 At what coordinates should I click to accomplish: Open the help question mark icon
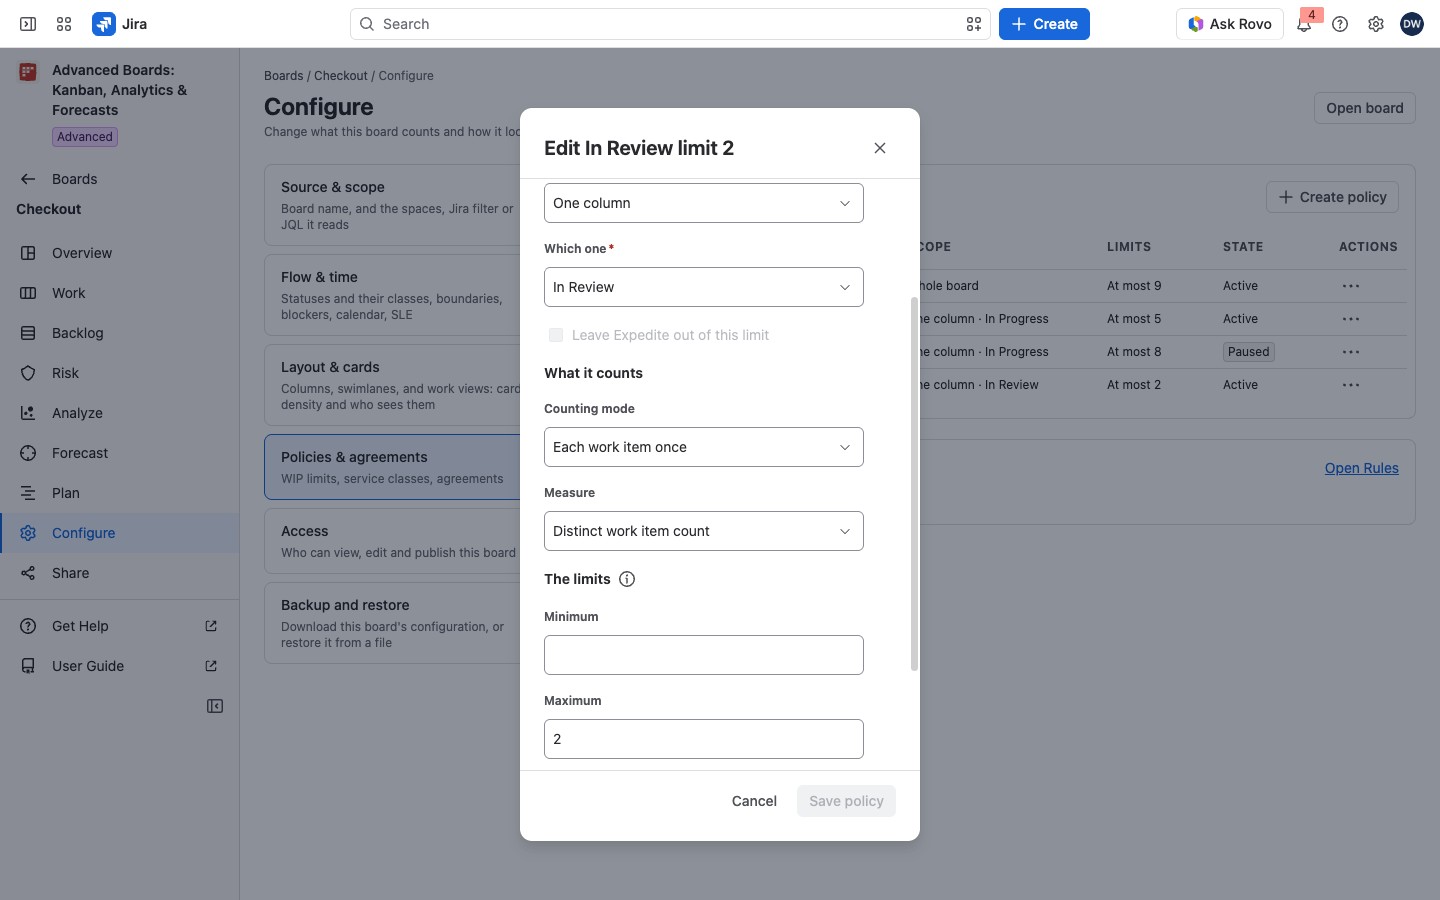point(1340,24)
